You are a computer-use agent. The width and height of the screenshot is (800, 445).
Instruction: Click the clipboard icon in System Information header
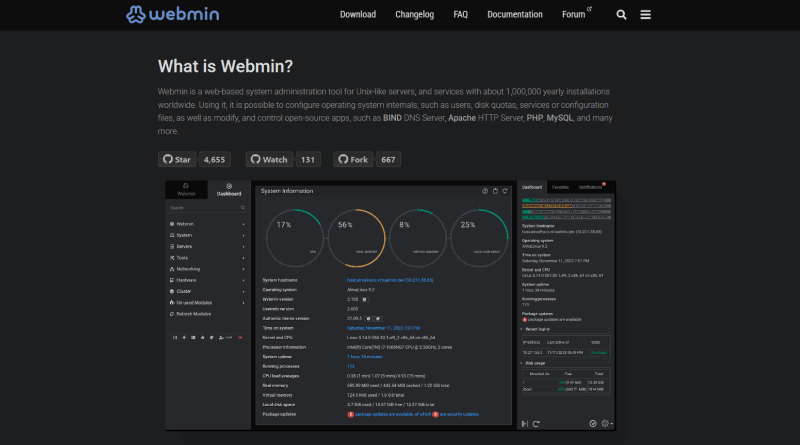click(x=495, y=191)
